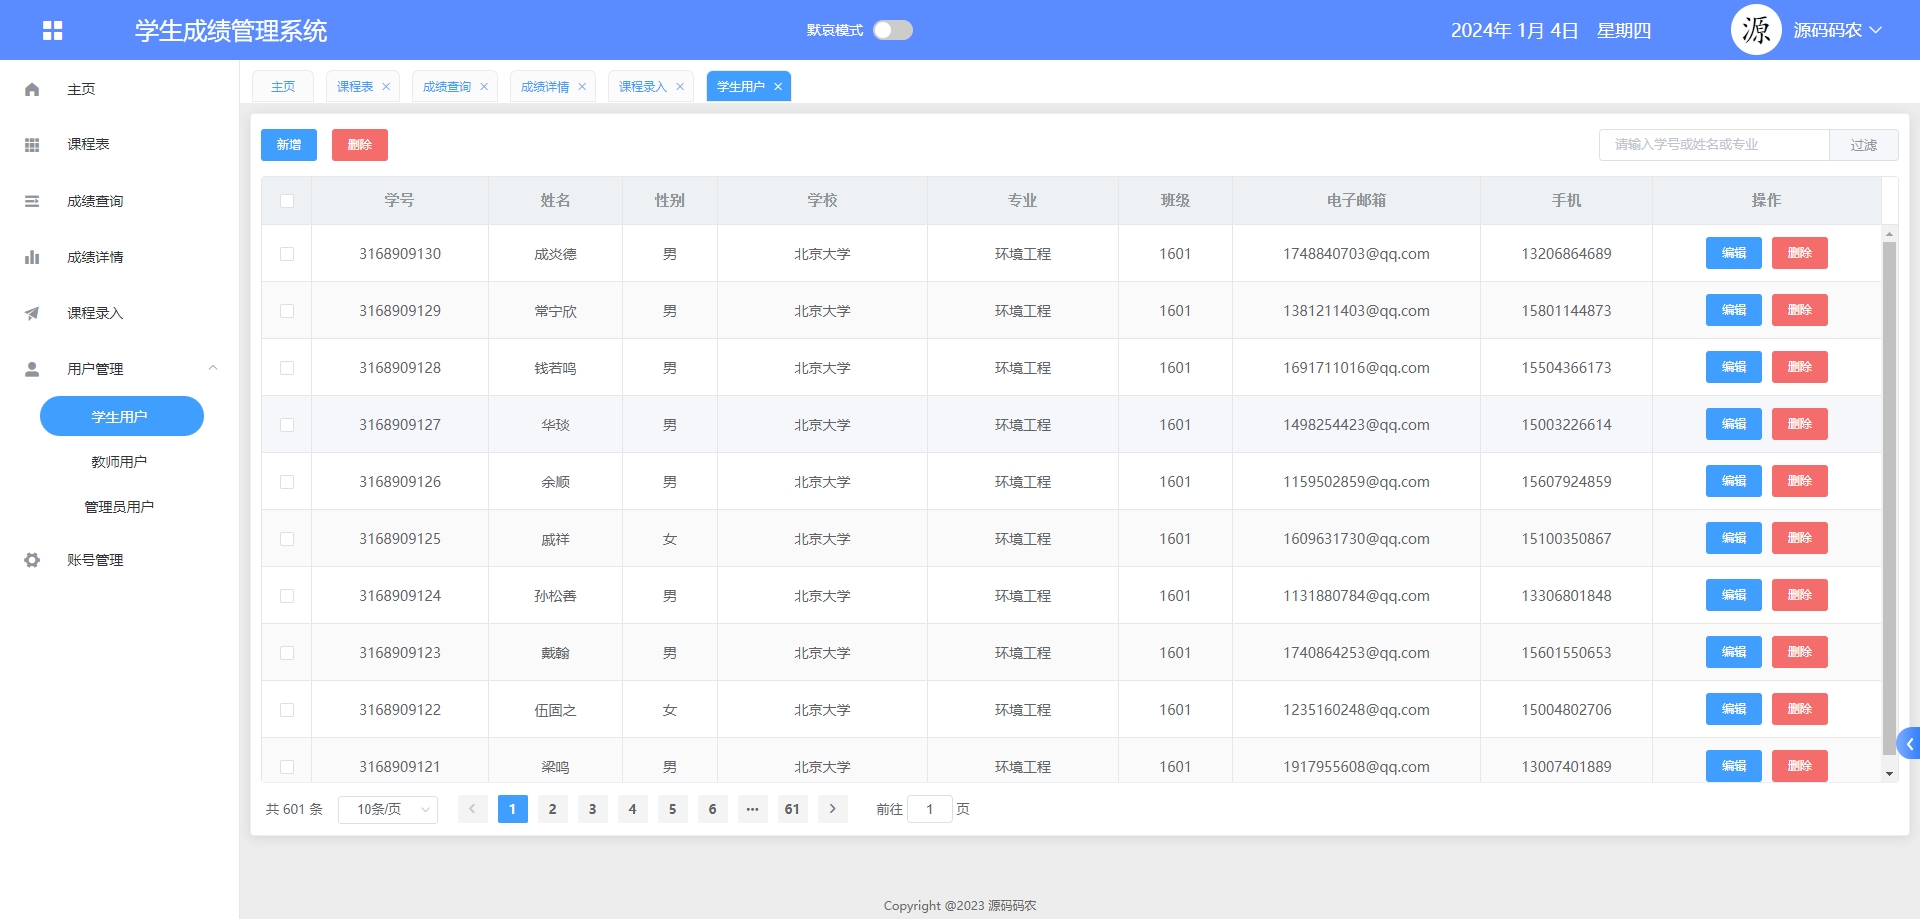The width and height of the screenshot is (1920, 919).
Task: Check the row checkbox for 3168909130
Action: (287, 254)
